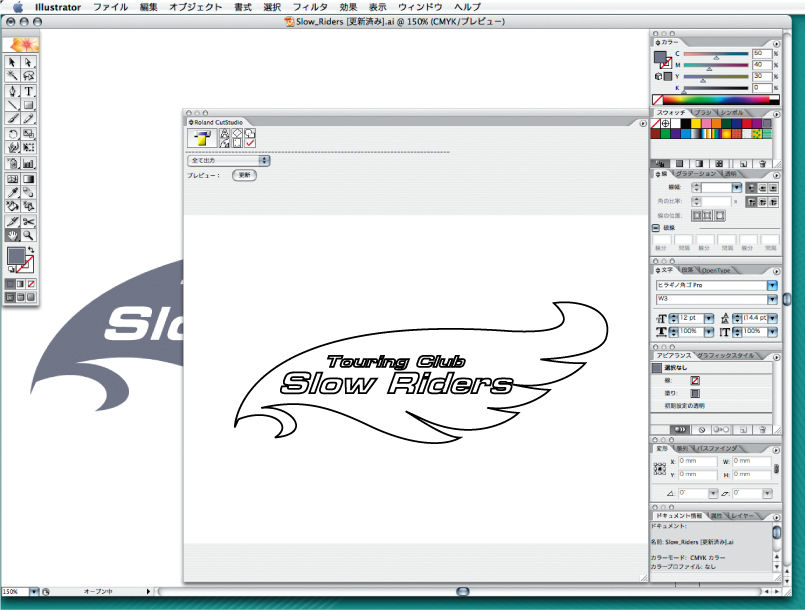Choose the Scissors tool
This screenshot has height=610, width=805.
point(29,221)
